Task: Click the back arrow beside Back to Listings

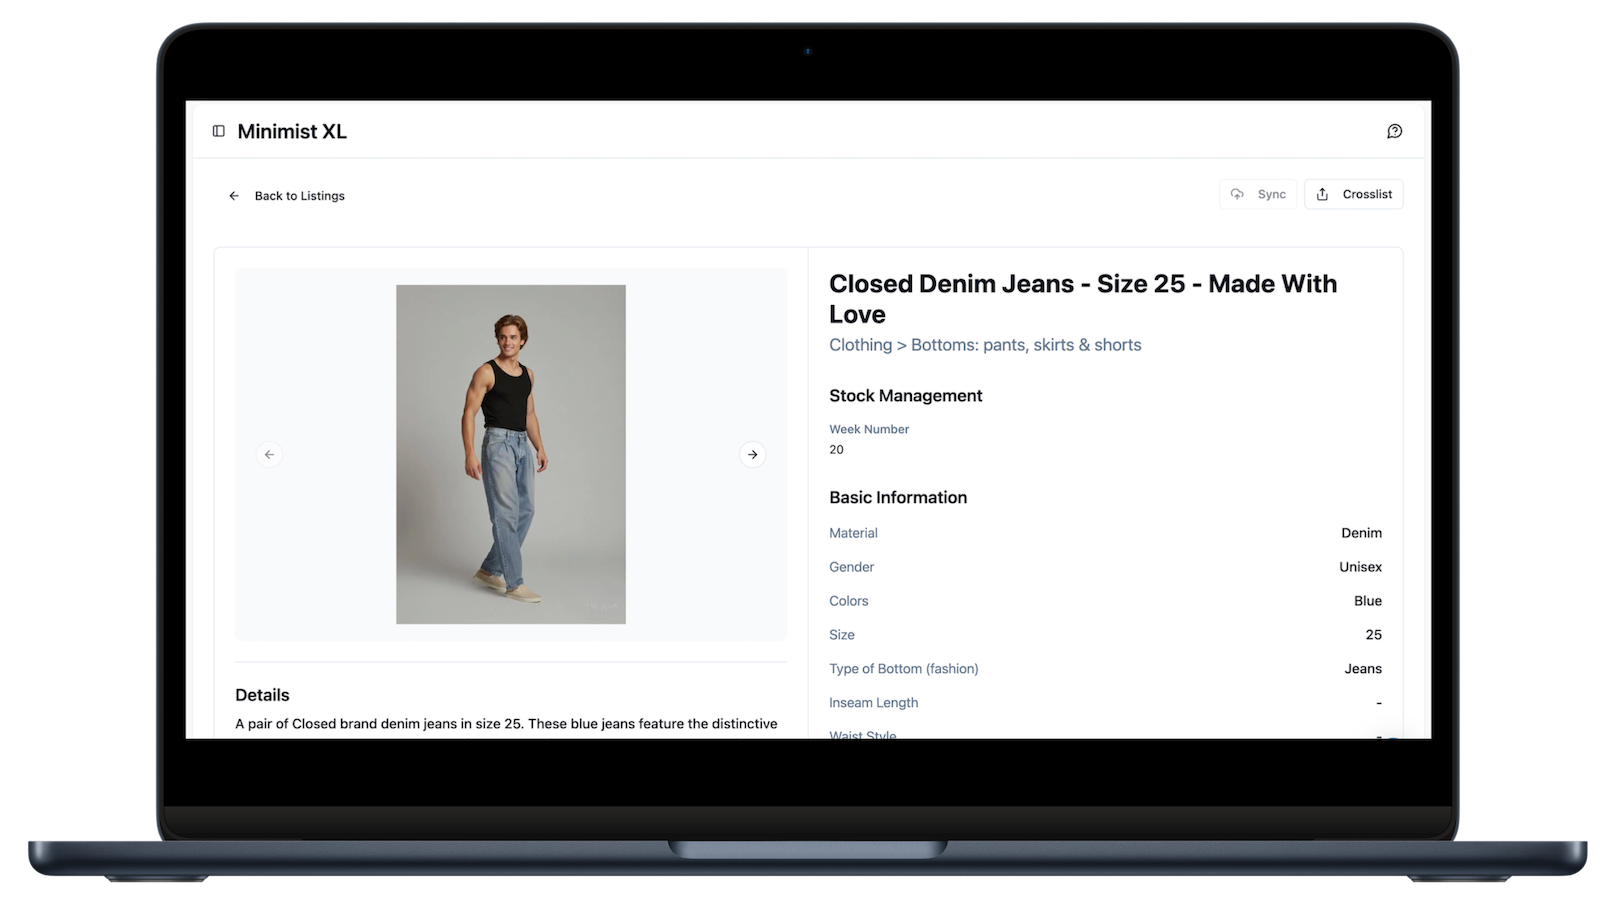Action: pyautogui.click(x=234, y=196)
